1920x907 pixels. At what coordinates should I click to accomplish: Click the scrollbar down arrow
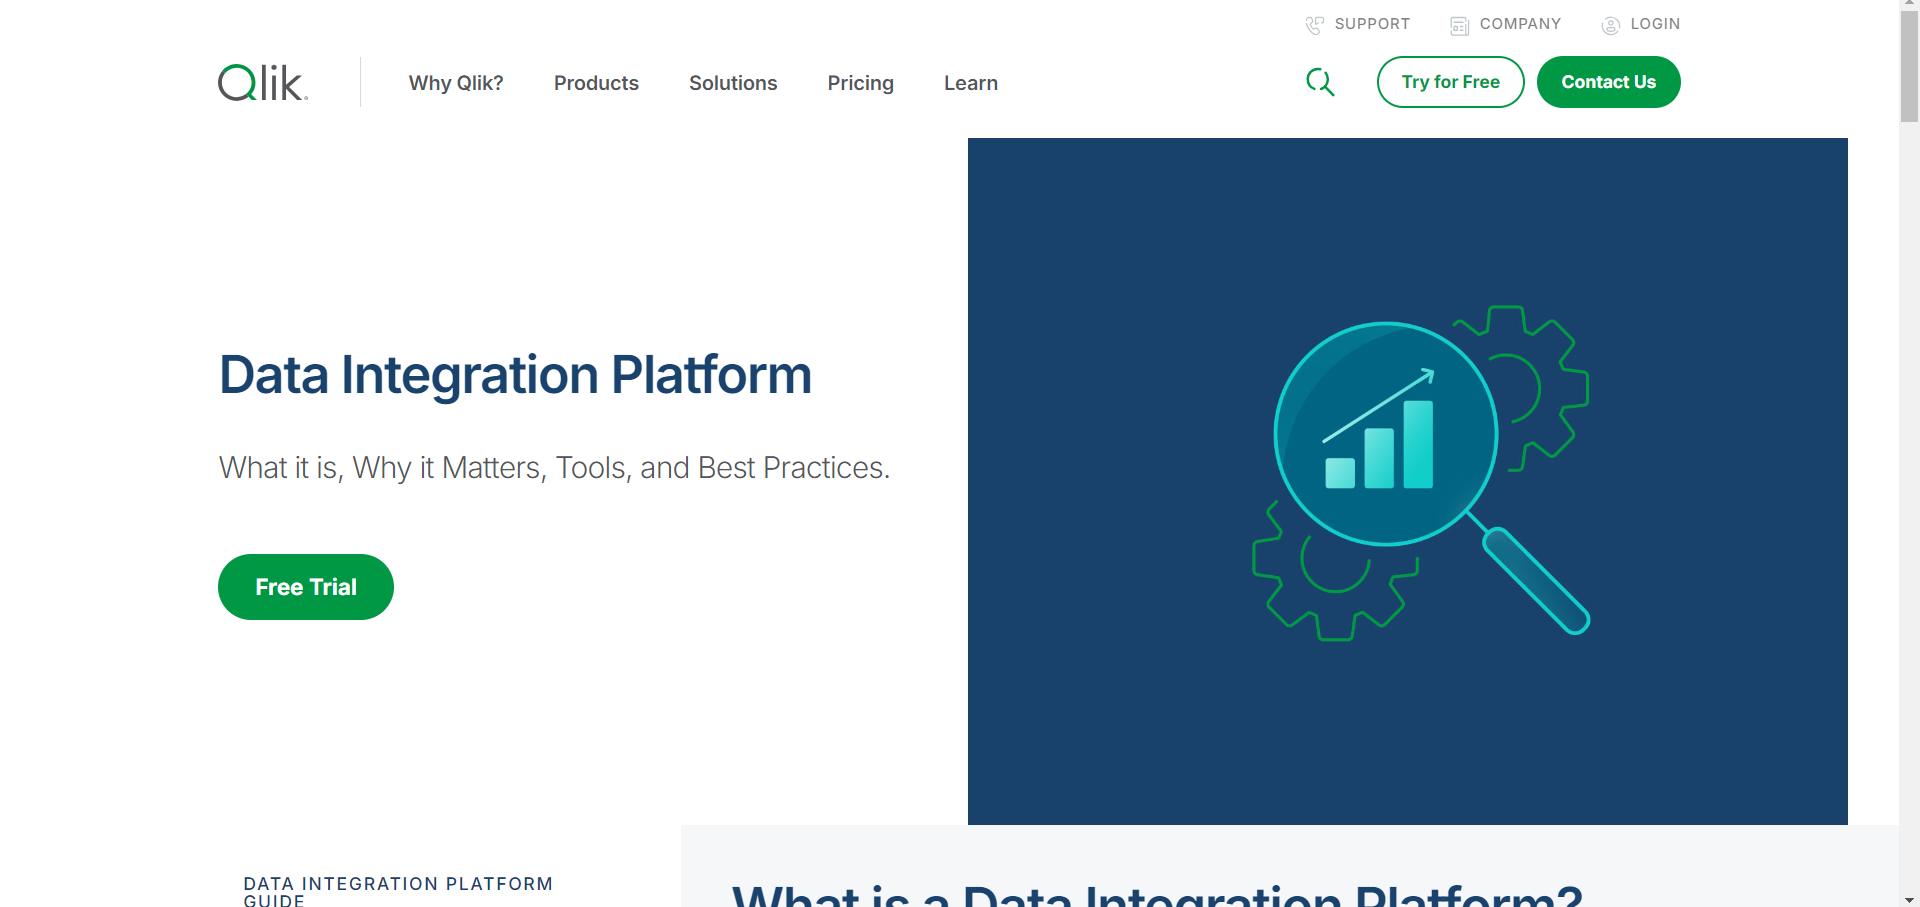(1910, 899)
